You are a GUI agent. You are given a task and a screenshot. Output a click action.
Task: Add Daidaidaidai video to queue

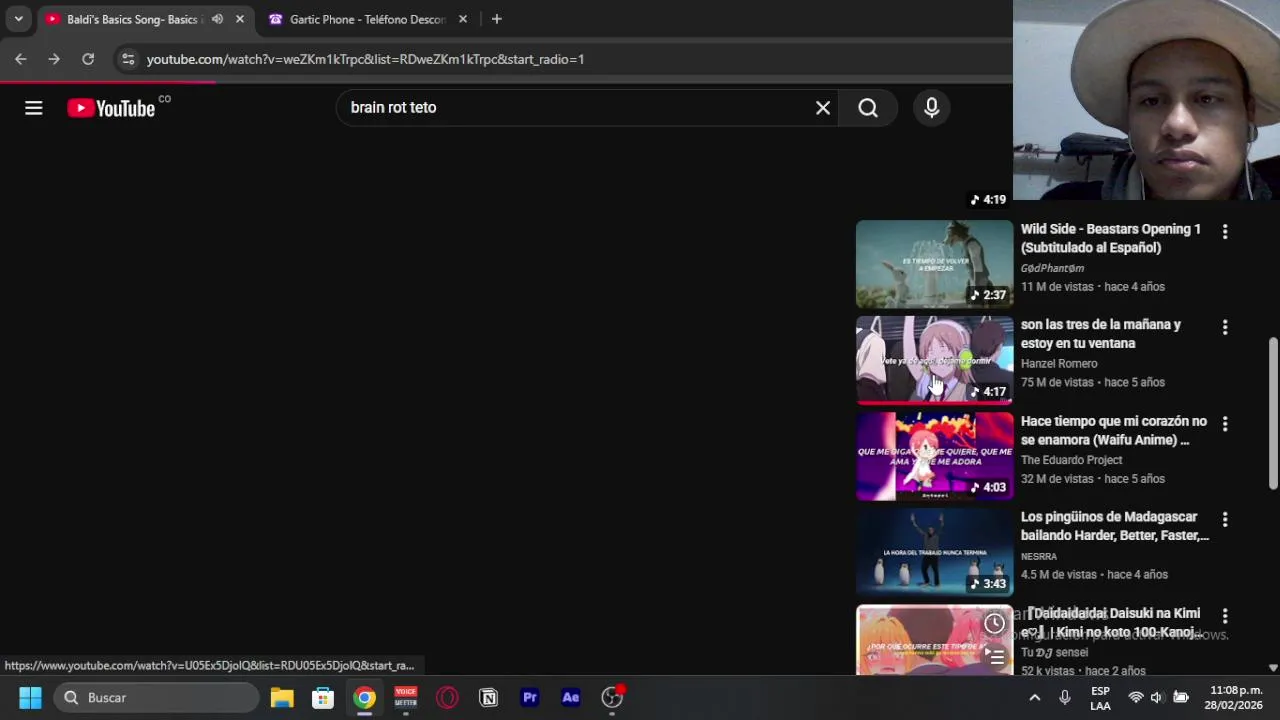click(994, 657)
